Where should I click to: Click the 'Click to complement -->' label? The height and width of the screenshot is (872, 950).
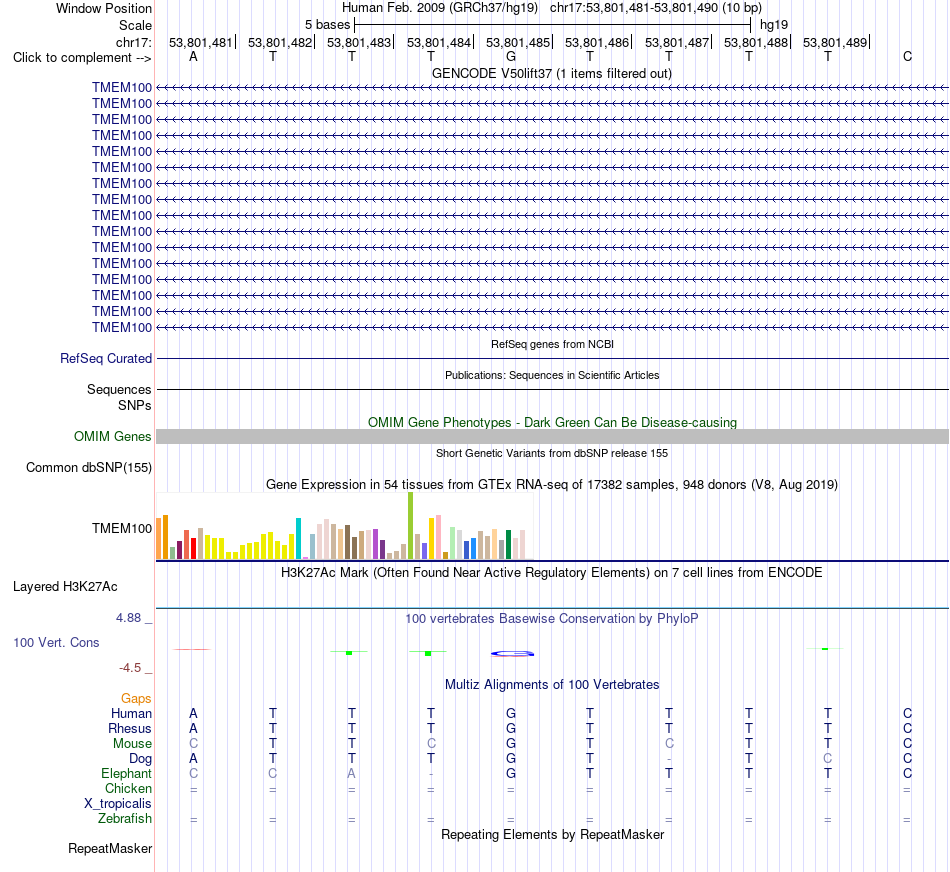tap(82, 58)
